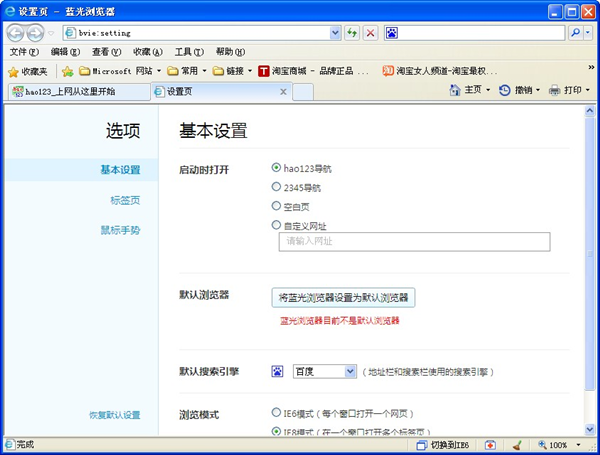This screenshot has width=600, height=455.
Task: Click the browser back arrow button
Action: point(15,33)
